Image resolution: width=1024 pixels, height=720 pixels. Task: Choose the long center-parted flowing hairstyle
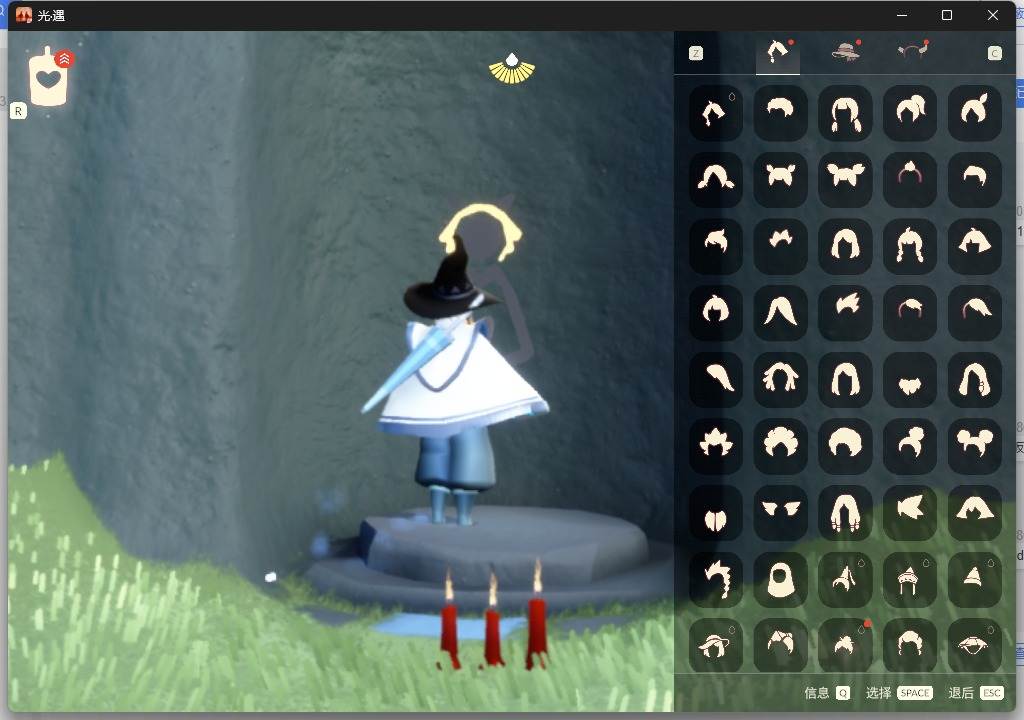point(780,313)
